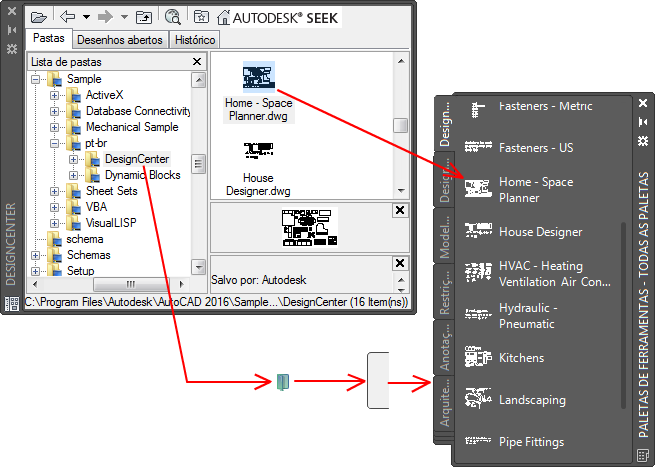The height and width of the screenshot is (469, 657).
Task: Select Landscaping palette icon
Action: tap(478, 399)
